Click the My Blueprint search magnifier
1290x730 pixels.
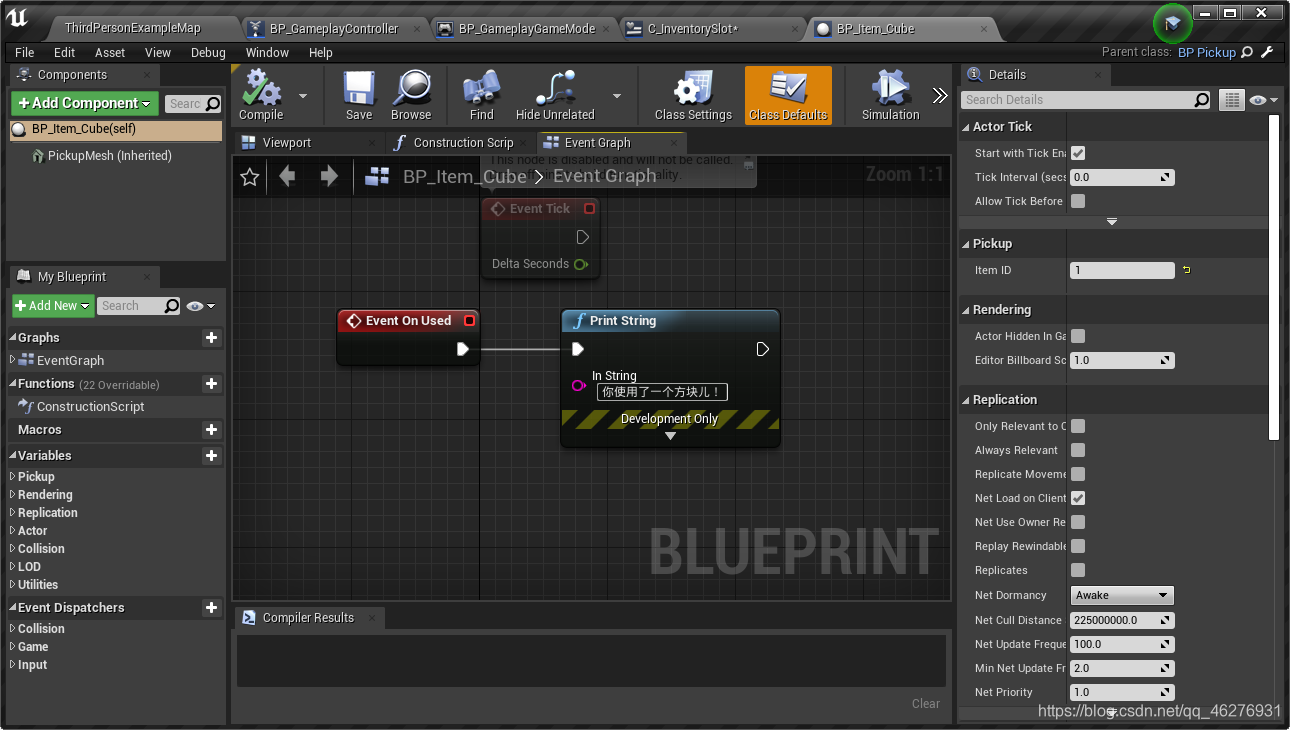(172, 306)
